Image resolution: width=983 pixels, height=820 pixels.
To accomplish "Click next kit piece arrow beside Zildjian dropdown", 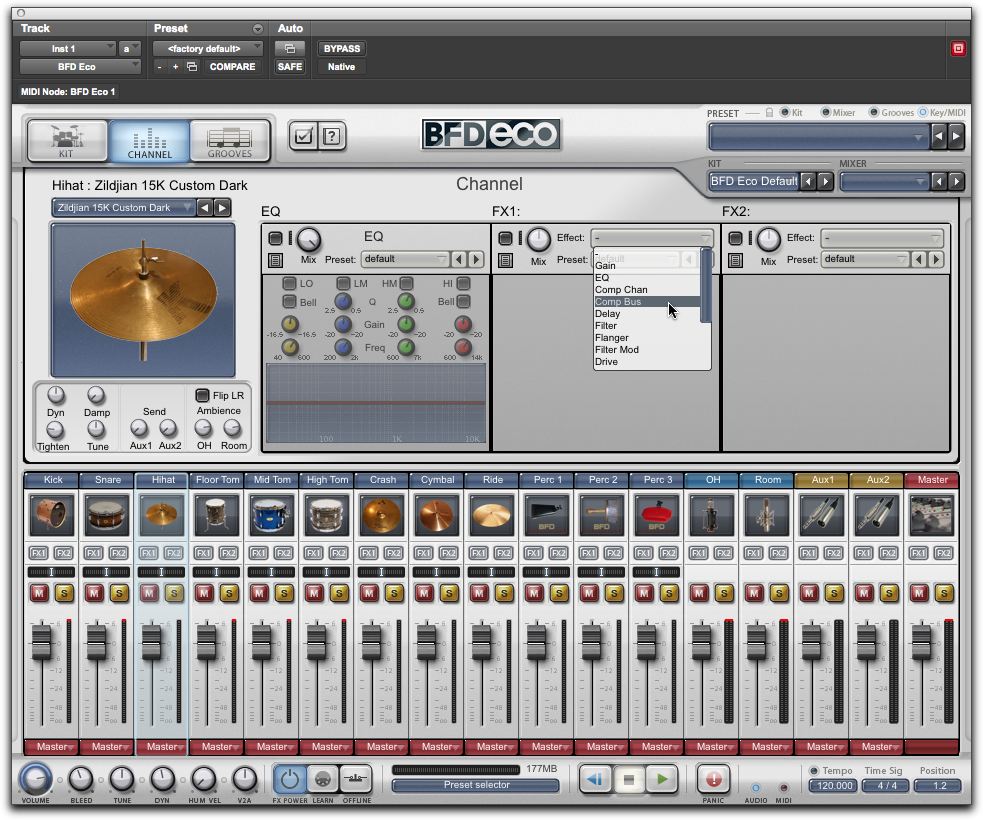I will click(222, 208).
